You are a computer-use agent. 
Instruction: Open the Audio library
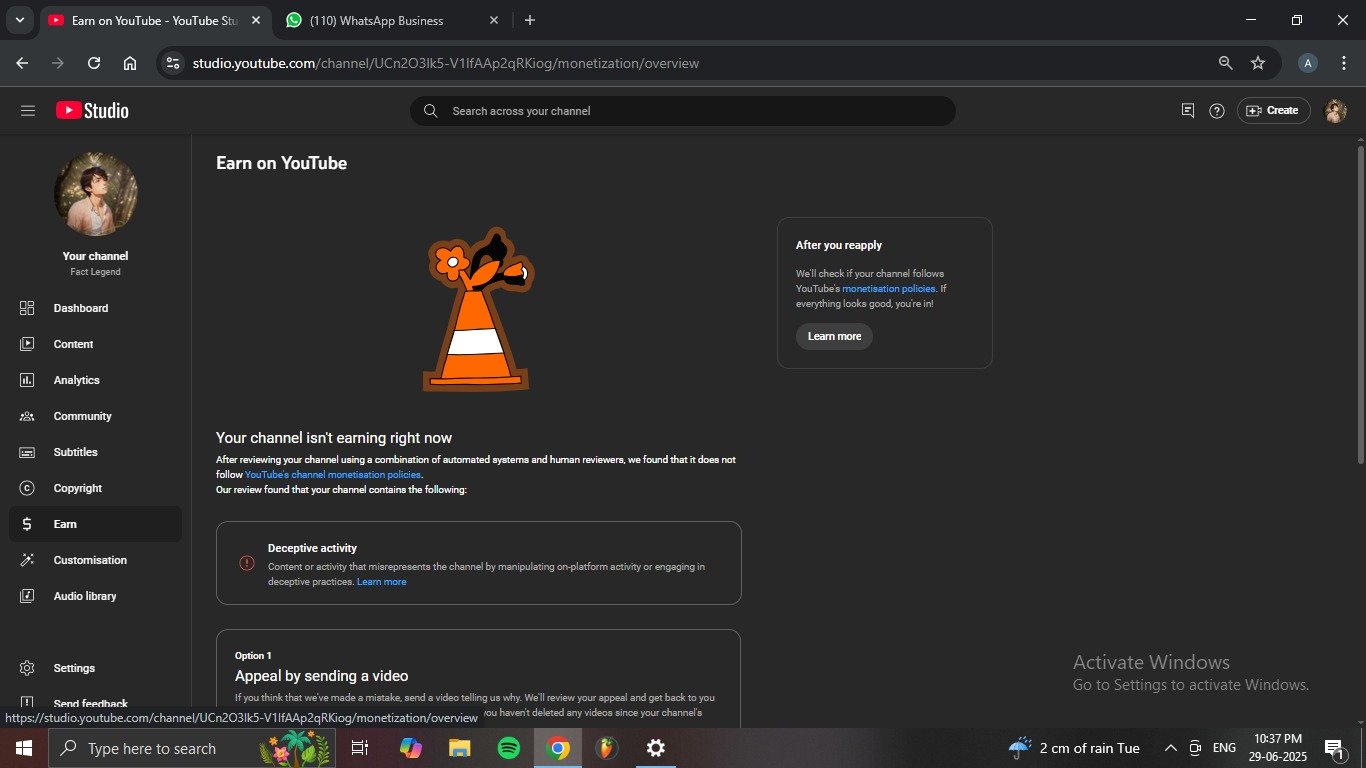[95, 596]
